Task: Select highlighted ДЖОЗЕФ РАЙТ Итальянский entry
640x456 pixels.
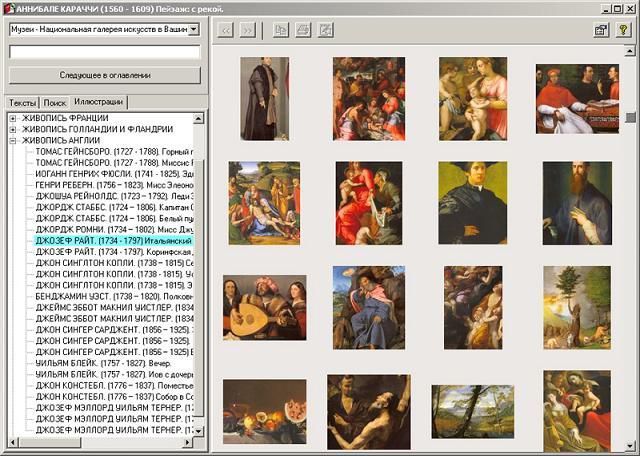Action: pos(112,241)
